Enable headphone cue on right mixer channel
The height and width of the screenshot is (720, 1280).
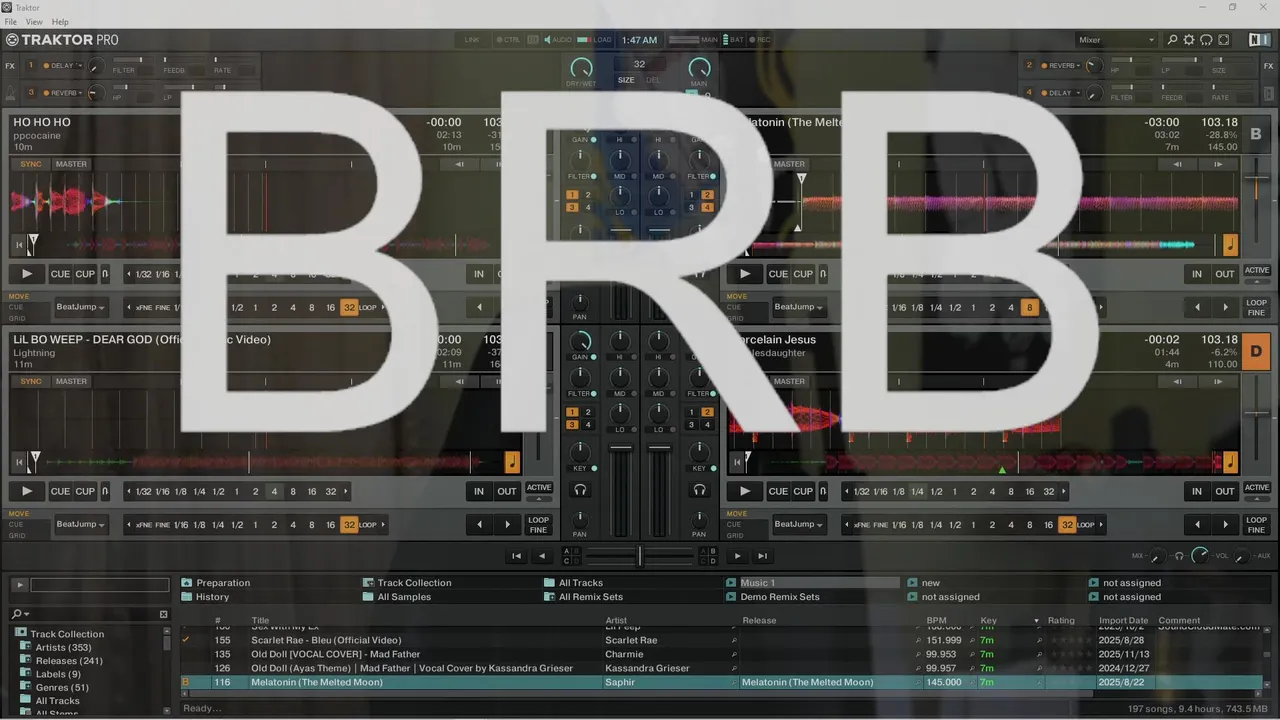point(699,490)
